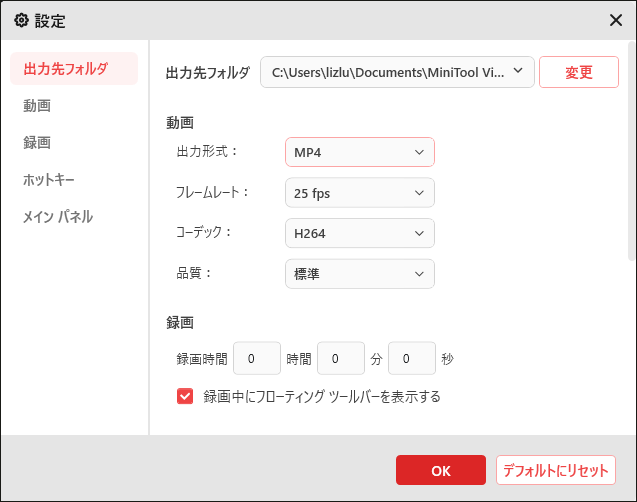Click the 動画 section heading text
Image resolution: width=637 pixels, height=502 pixels.
tap(180, 122)
